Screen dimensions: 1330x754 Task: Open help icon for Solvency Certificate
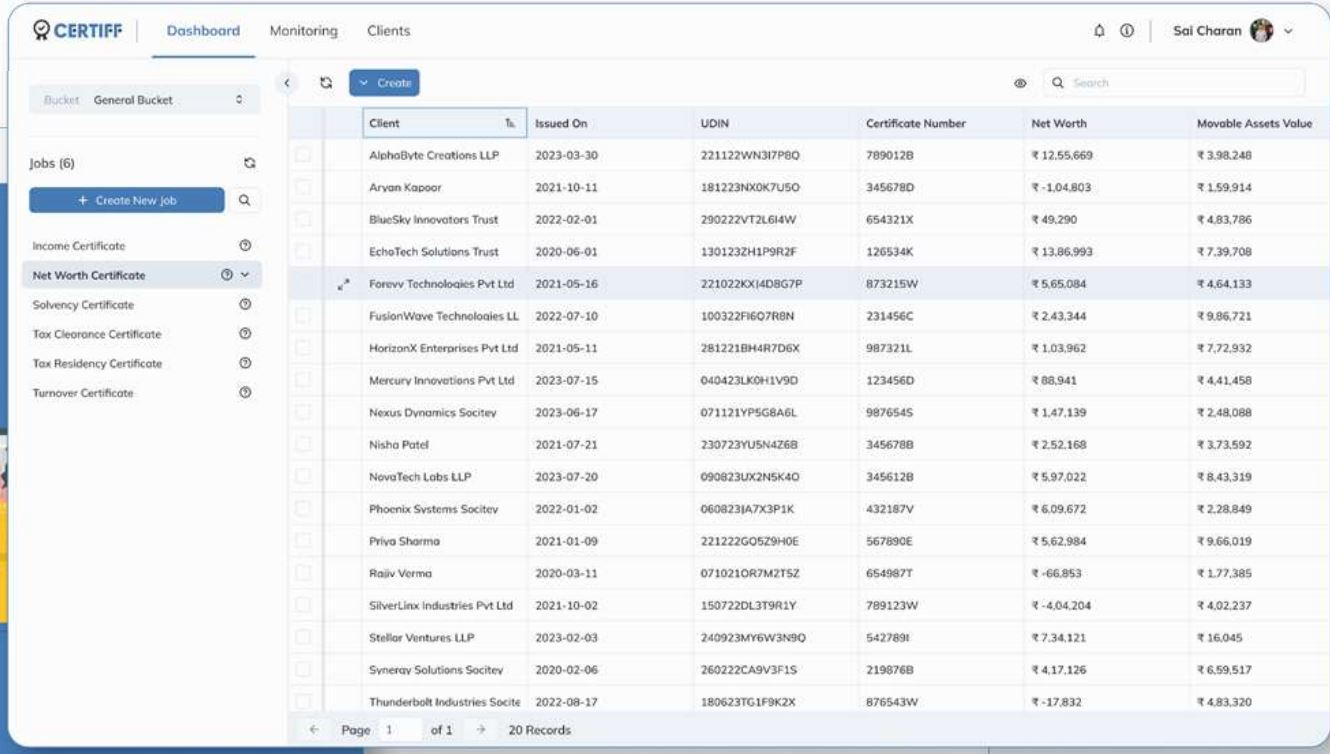(x=245, y=304)
